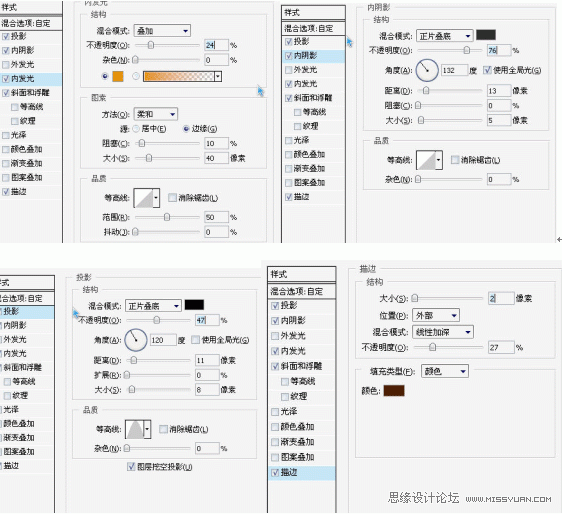Uncheck 使用全局光 in the Inner Shadow dialog
Viewport: 562px width, 514px height.
point(487,70)
